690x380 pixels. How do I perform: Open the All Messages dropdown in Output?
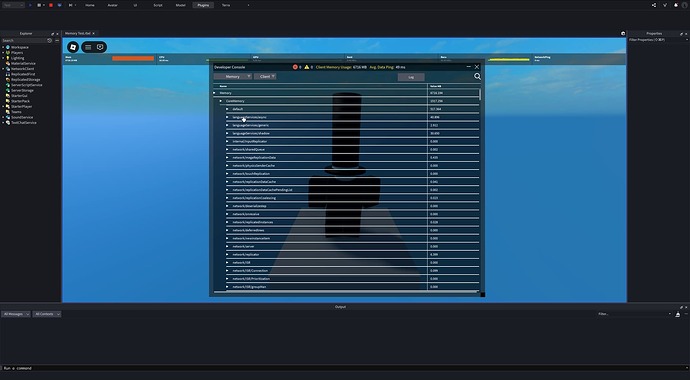pyautogui.click(x=16, y=314)
